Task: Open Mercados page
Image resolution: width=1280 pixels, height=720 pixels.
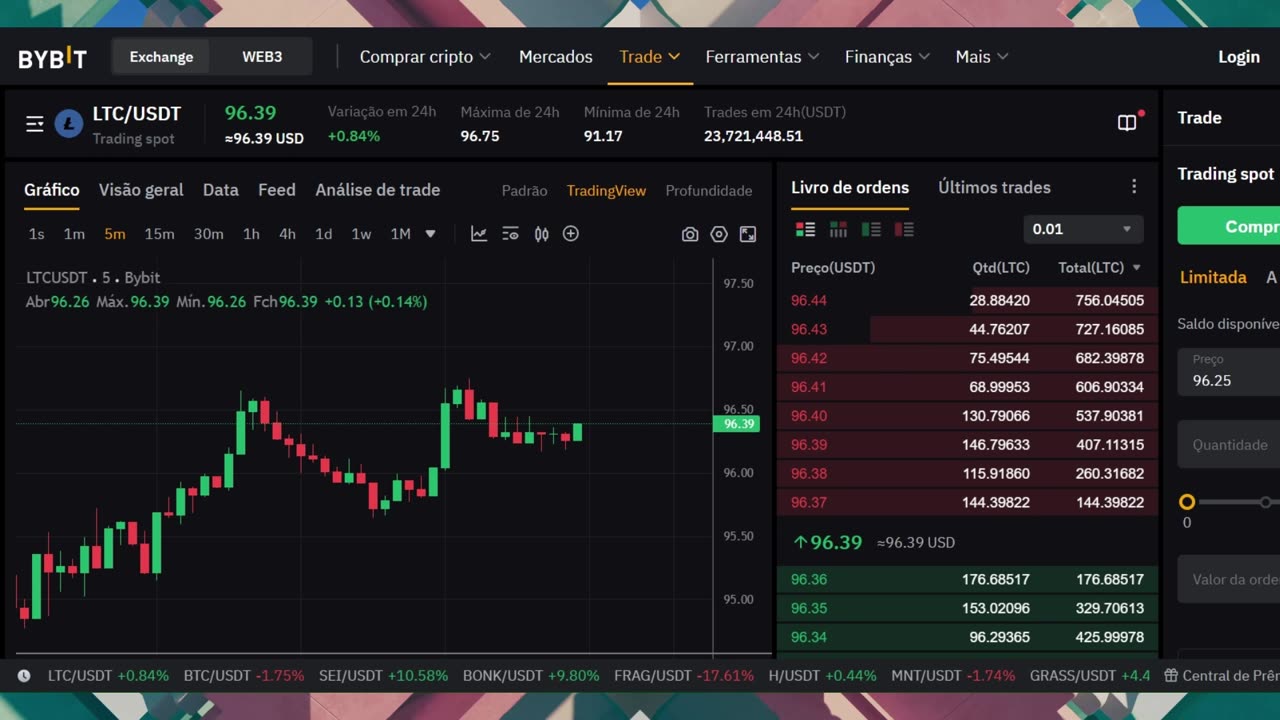Action: (555, 57)
